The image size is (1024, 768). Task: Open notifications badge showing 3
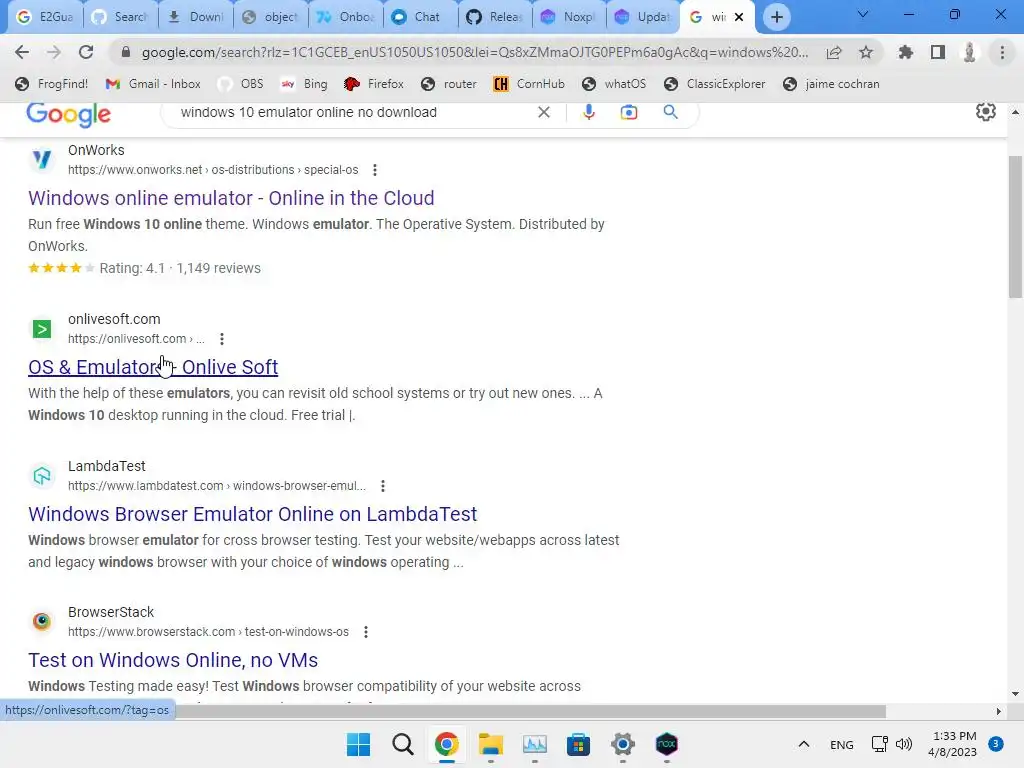pyautogui.click(x=996, y=744)
